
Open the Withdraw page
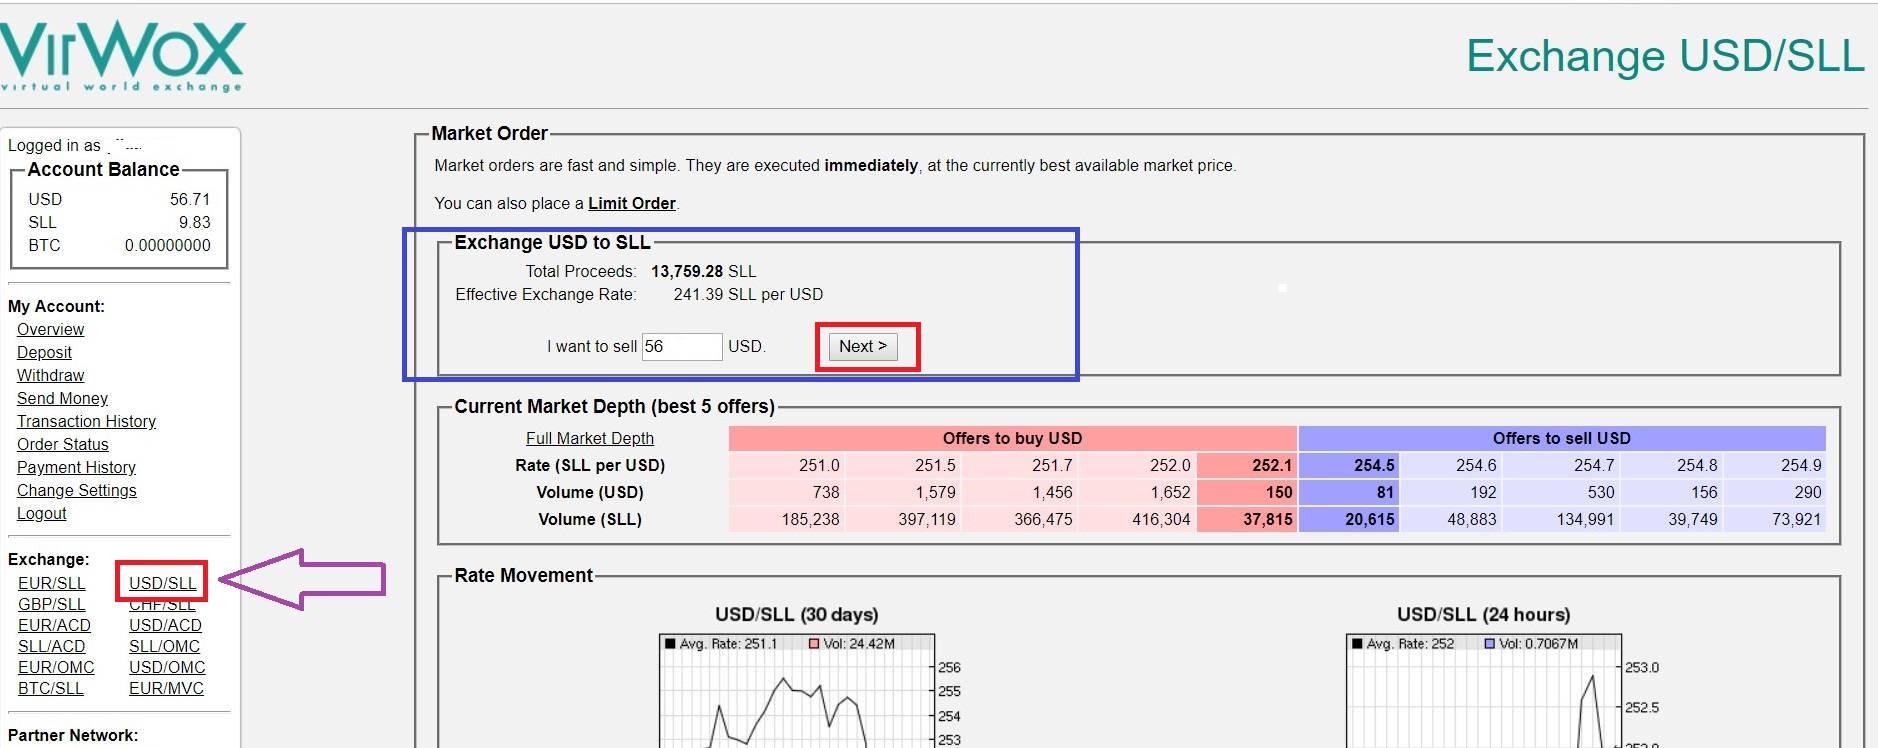point(50,375)
